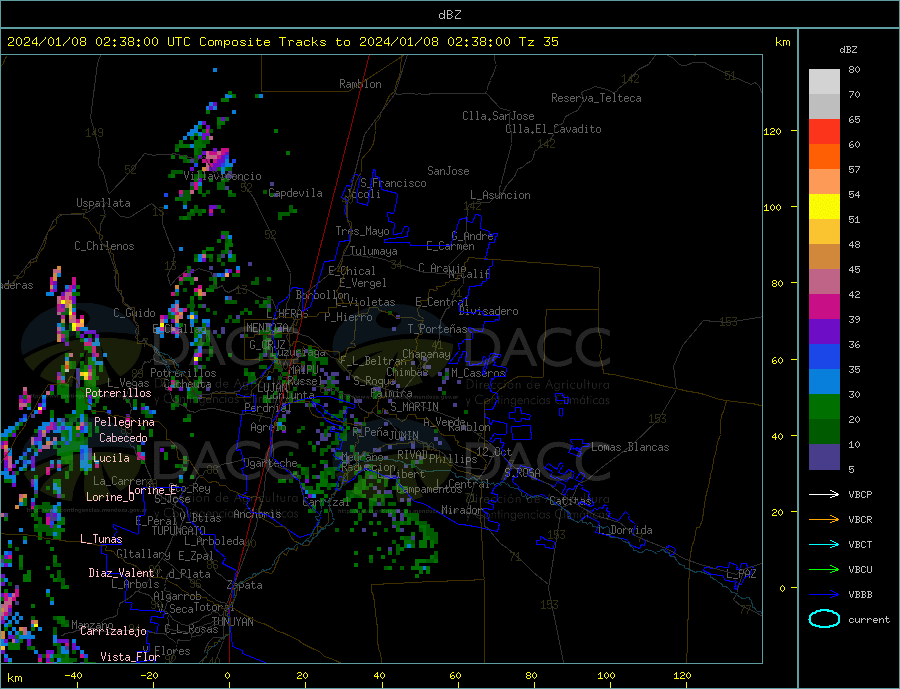Pick the light gray 70-80 dBZ swatch
This screenshot has height=689, width=900.
(824, 82)
